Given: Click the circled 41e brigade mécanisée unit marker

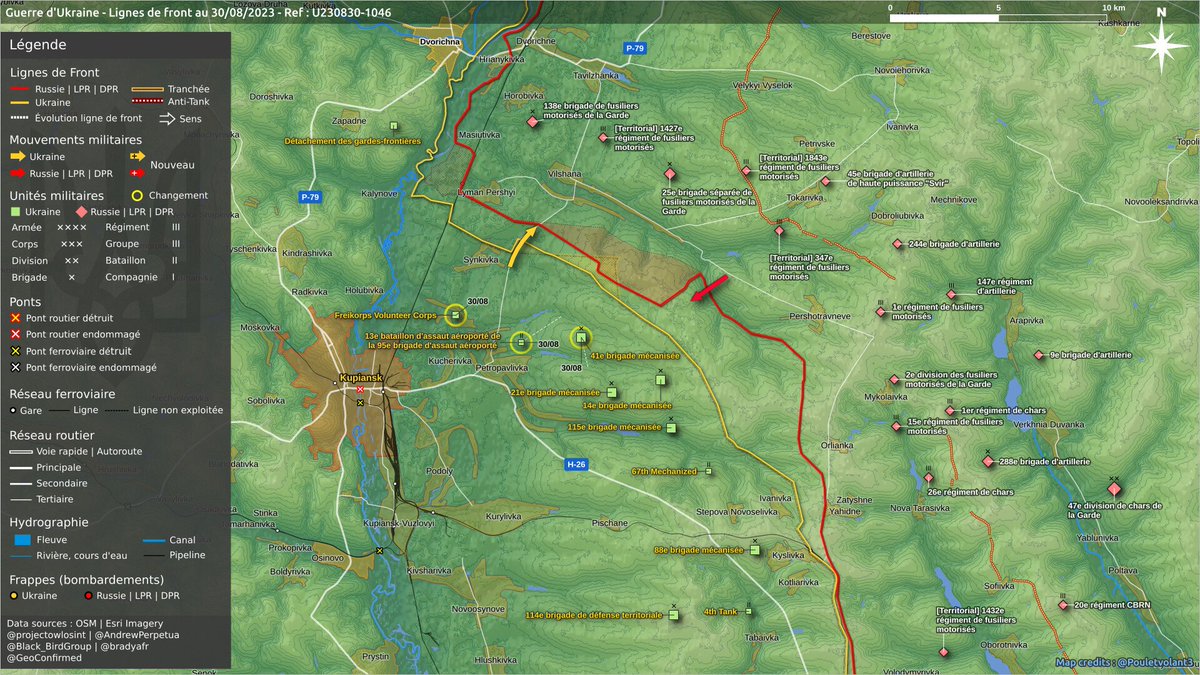Looking at the screenshot, I should pyautogui.click(x=581, y=337).
